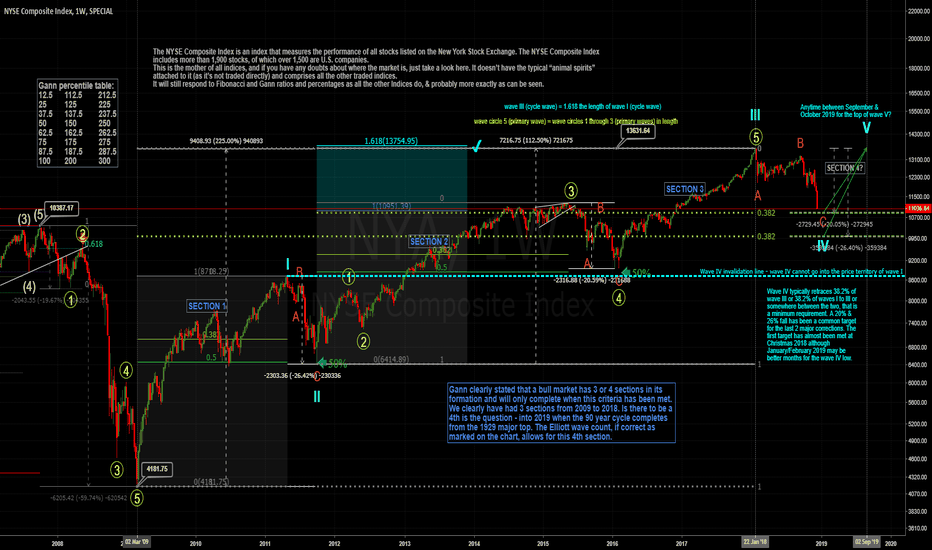Click the circled 4 below the 2016 low

click(619, 297)
